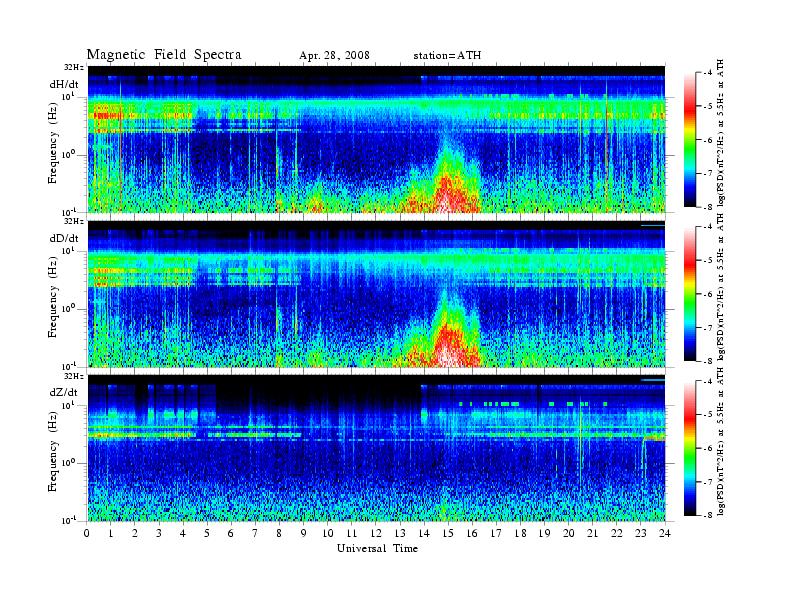792x612 pixels.
Task: Click the 32Hz label atop dH/dt panel
Action: click(73, 67)
